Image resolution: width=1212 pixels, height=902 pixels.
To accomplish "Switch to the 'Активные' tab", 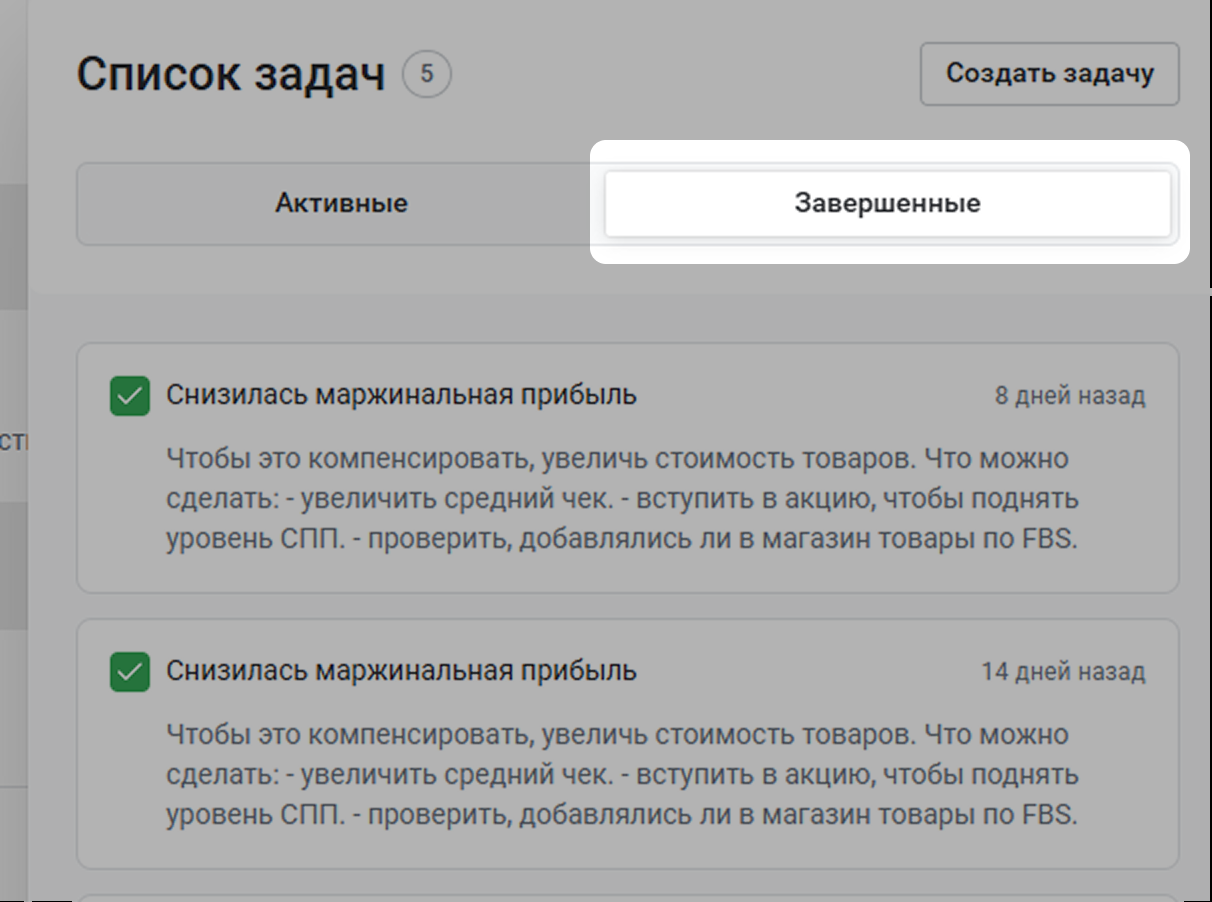I will (x=341, y=204).
